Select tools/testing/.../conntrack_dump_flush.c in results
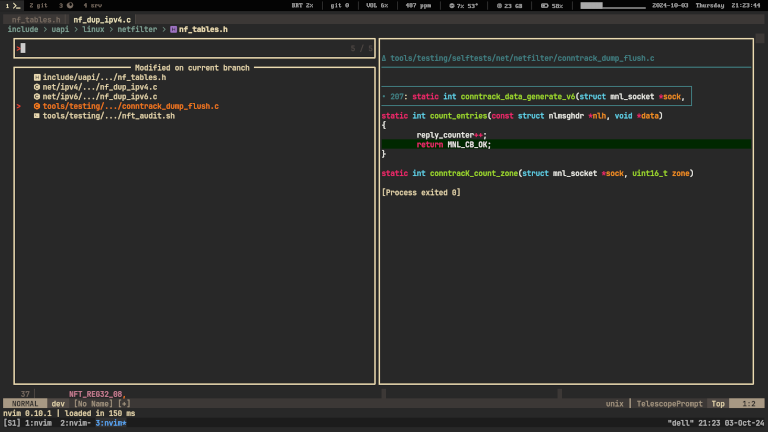This screenshot has height=432, width=768. coord(130,106)
